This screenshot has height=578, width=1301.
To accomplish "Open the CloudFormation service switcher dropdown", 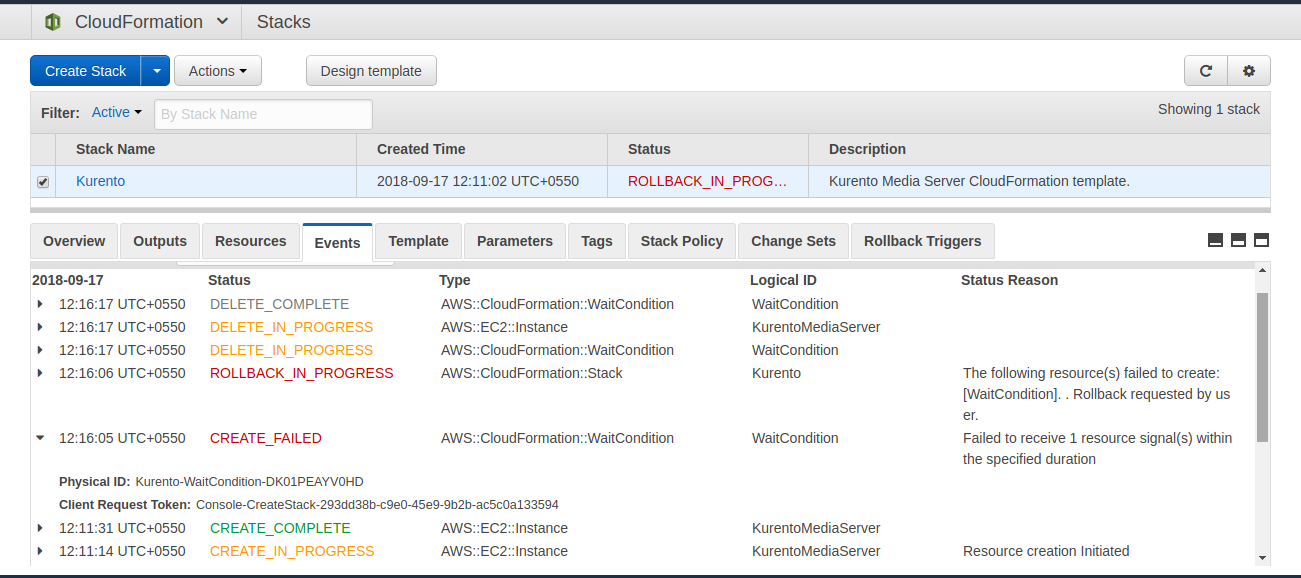I will tap(222, 21).
